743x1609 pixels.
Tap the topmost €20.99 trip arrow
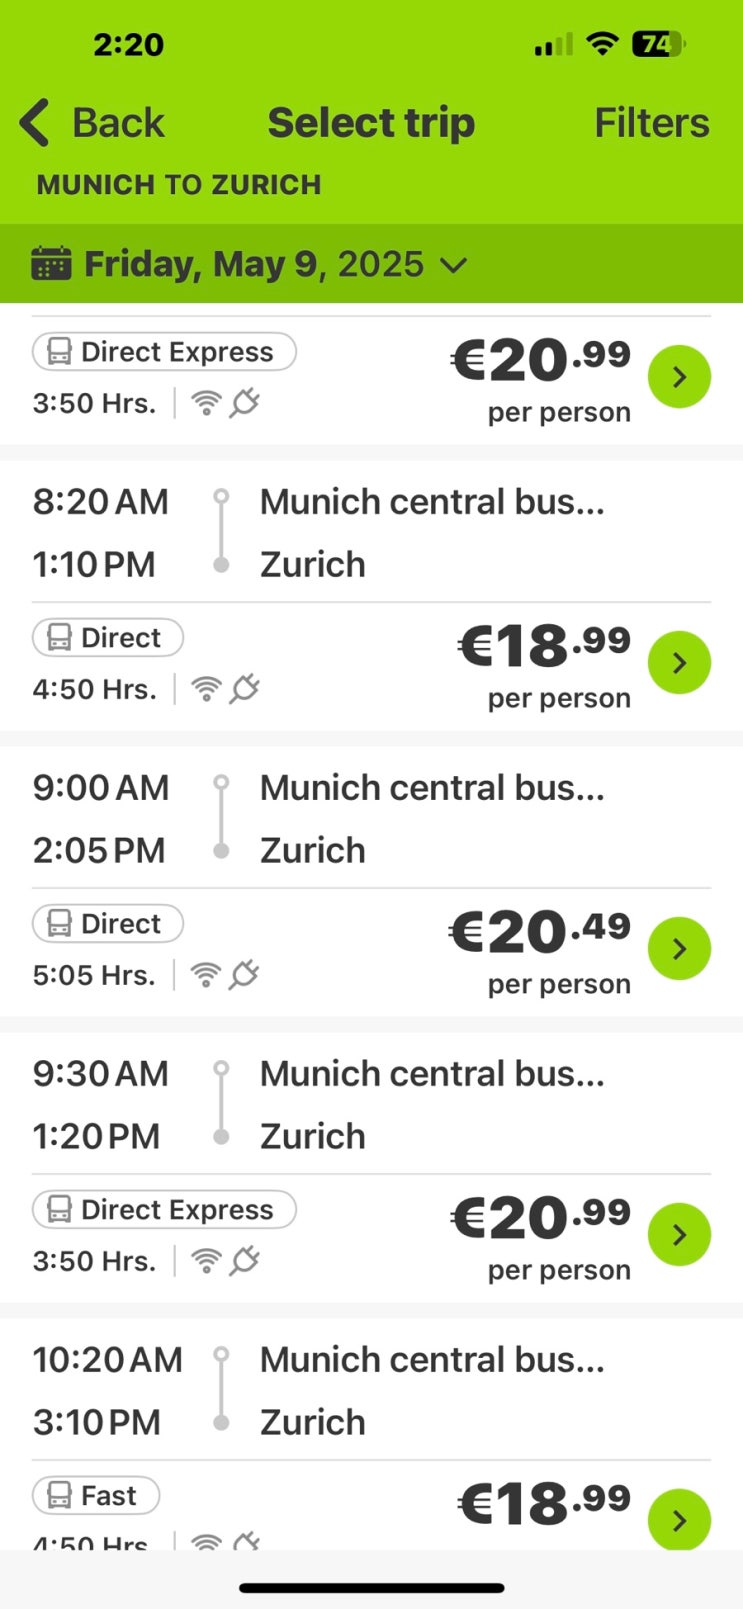click(679, 377)
